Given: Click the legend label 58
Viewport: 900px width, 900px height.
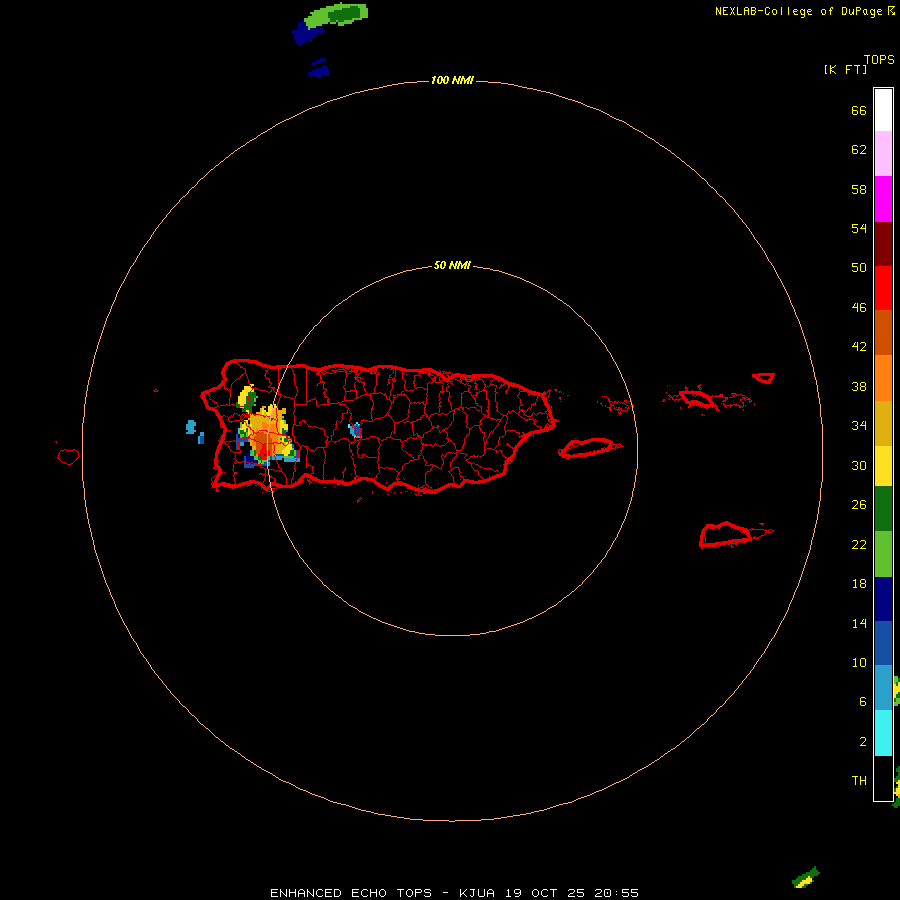Looking at the screenshot, I should (859, 189).
